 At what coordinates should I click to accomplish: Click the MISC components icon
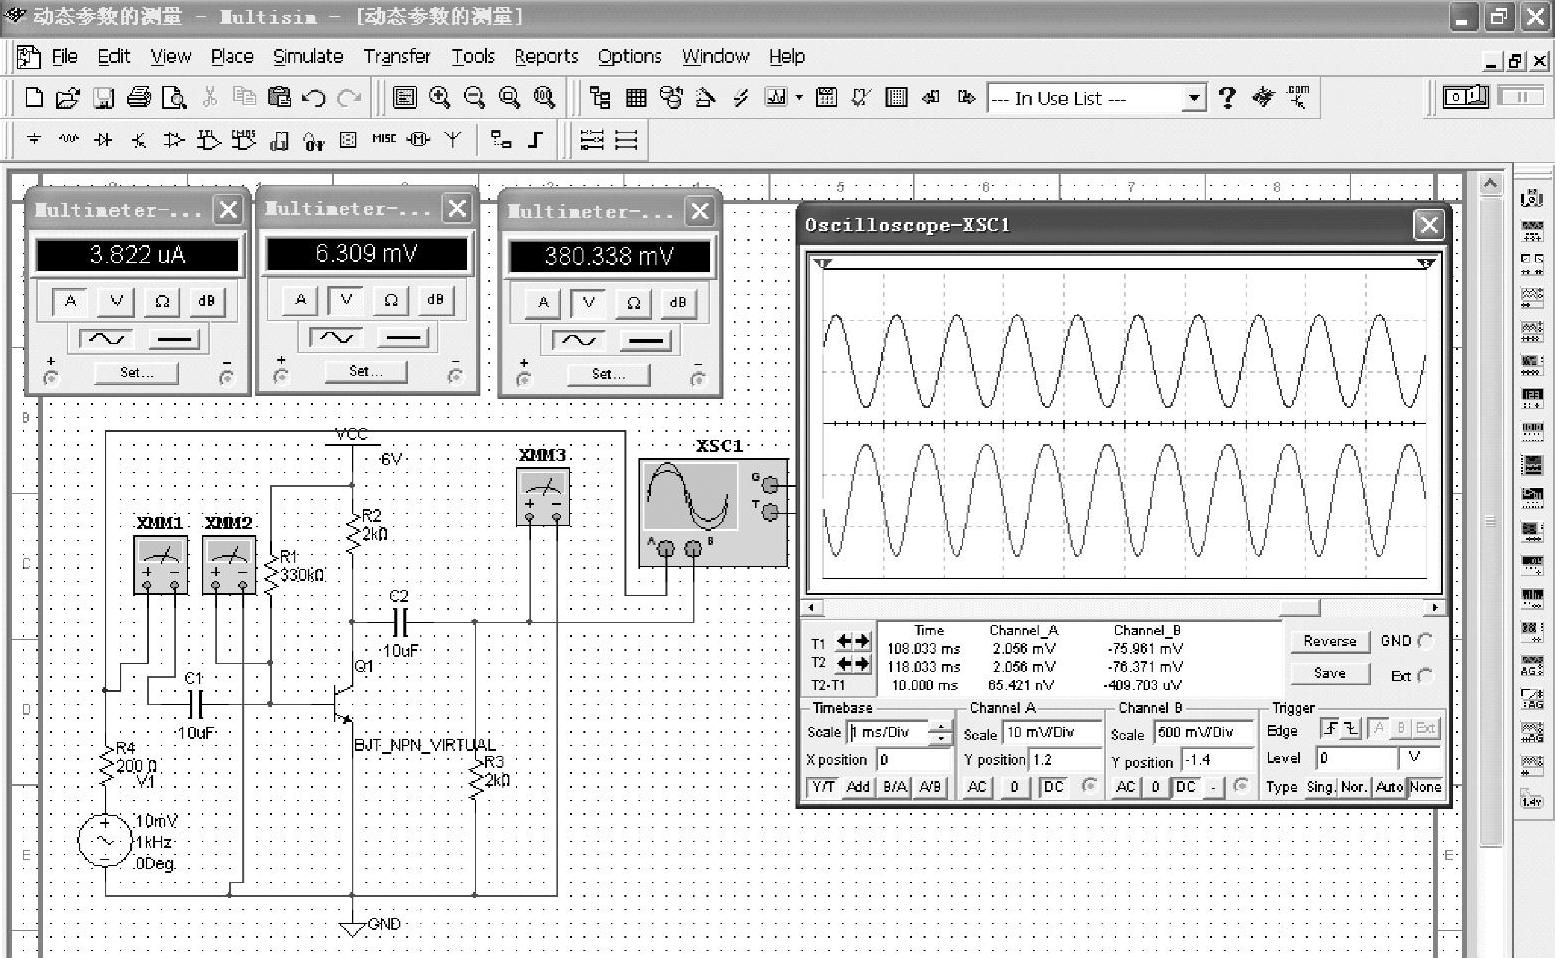384,140
